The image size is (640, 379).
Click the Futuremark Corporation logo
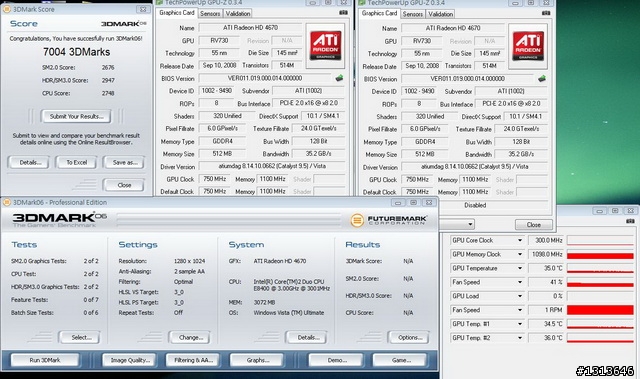389,220
